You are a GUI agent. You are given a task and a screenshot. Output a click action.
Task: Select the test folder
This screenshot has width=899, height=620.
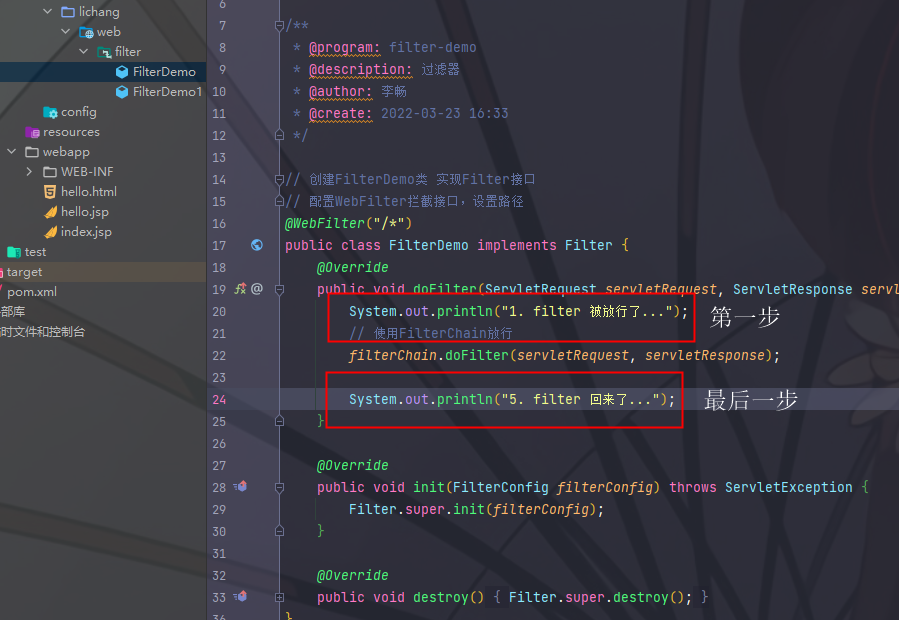35,252
